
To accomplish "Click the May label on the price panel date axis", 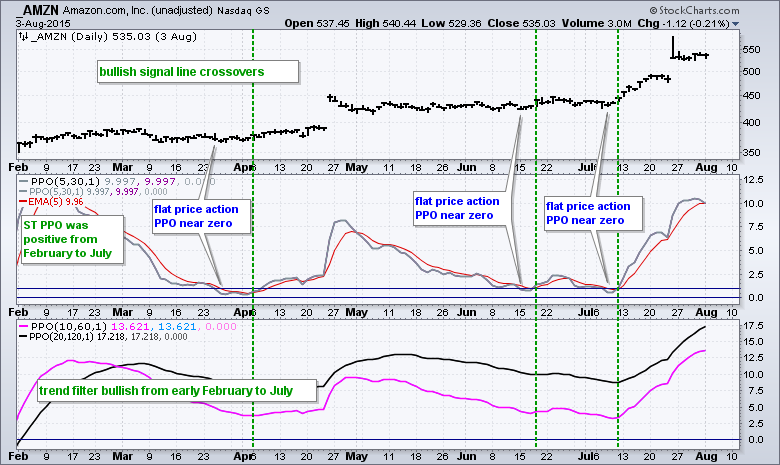I will pyautogui.click(x=356, y=168).
